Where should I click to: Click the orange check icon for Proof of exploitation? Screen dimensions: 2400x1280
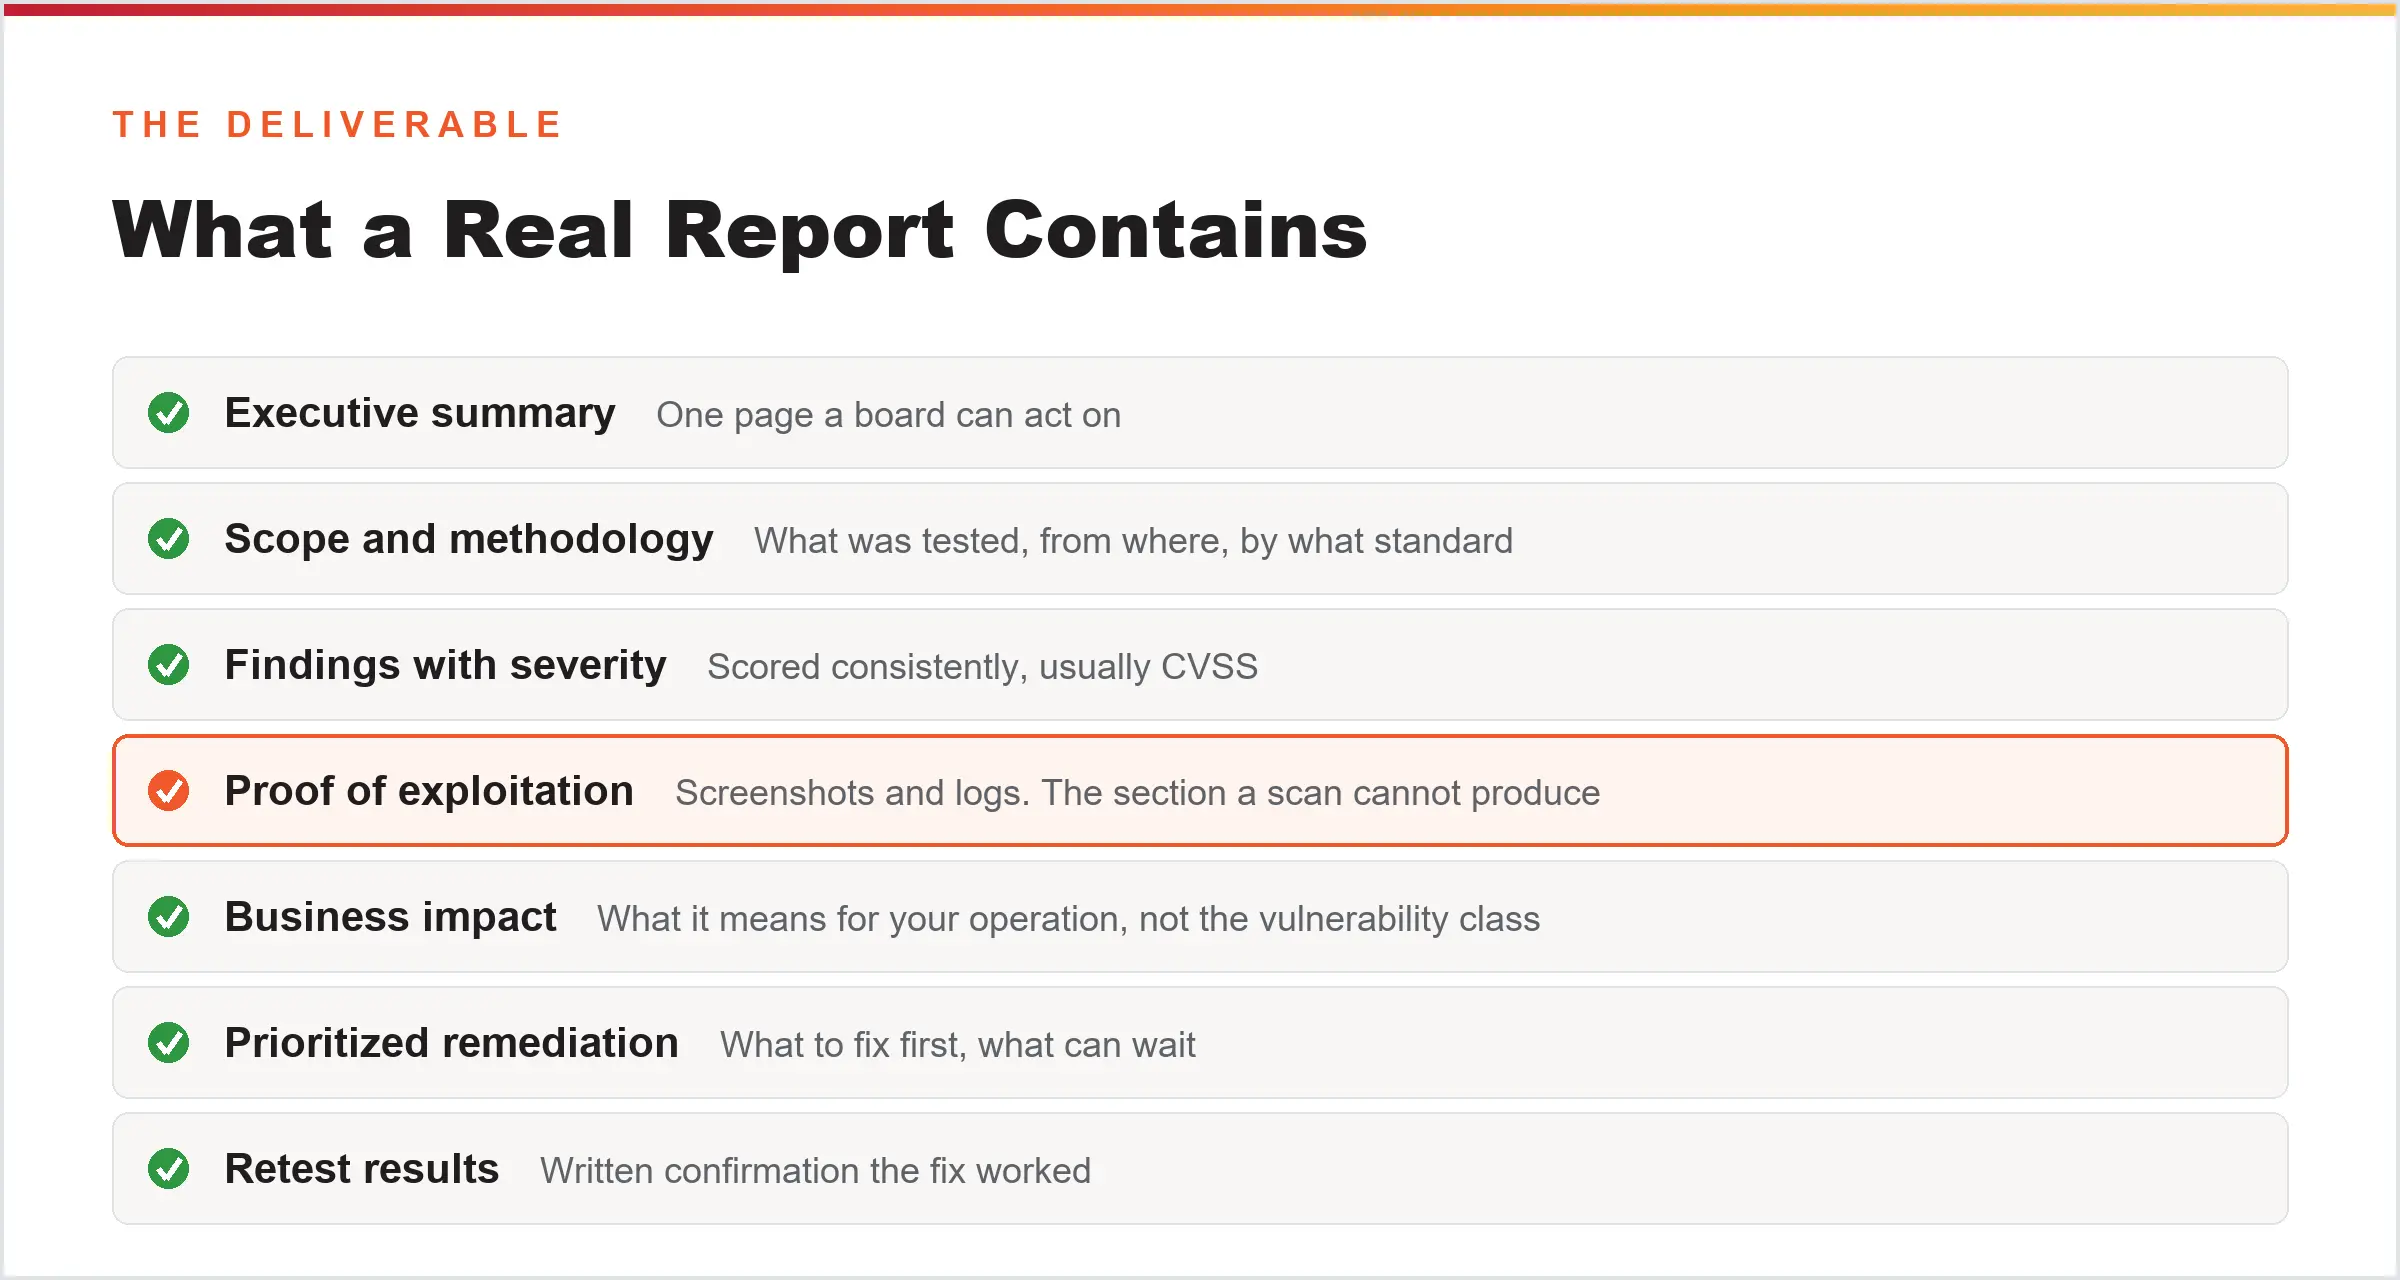pyautogui.click(x=168, y=791)
